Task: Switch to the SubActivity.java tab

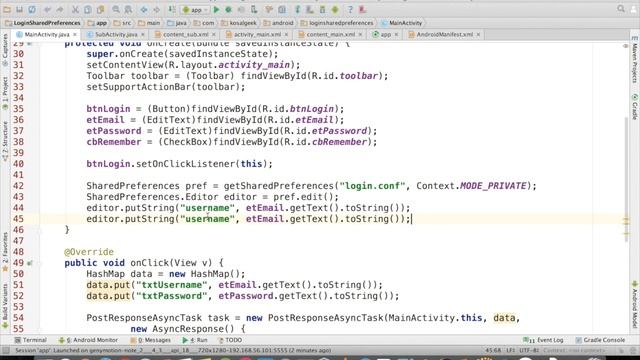Action: pos(116,34)
